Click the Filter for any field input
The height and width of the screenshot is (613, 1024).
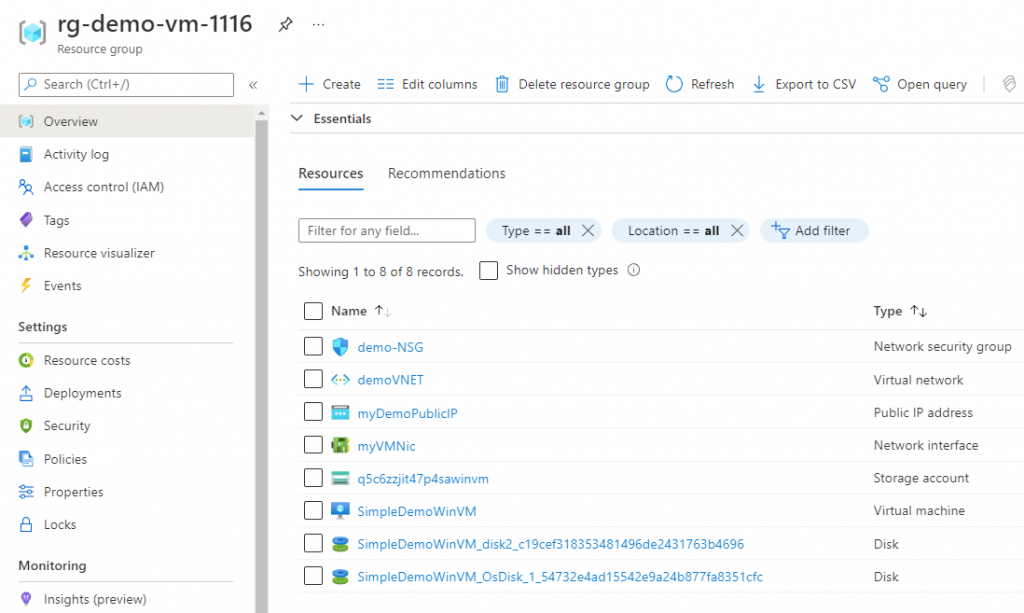tap(386, 231)
